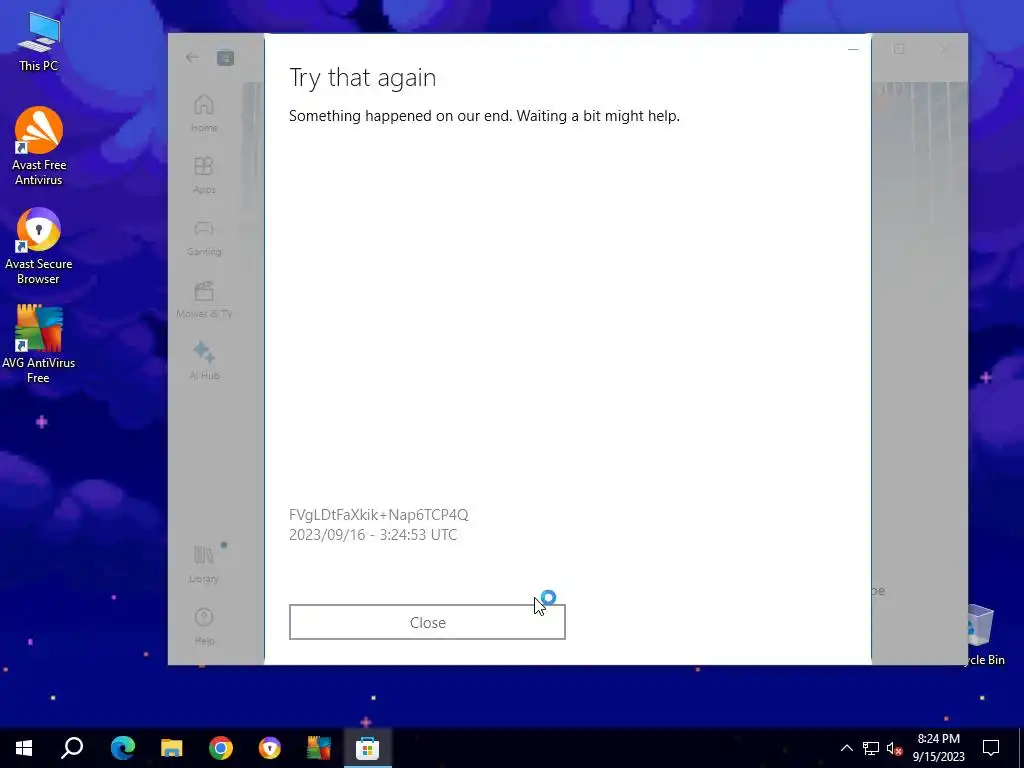Go back using Store back arrow
The height and width of the screenshot is (768, 1024).
(x=191, y=57)
